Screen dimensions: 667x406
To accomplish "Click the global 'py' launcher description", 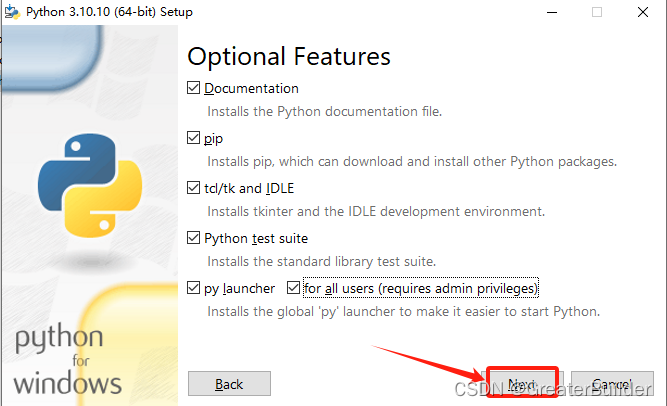I will coord(403,311).
